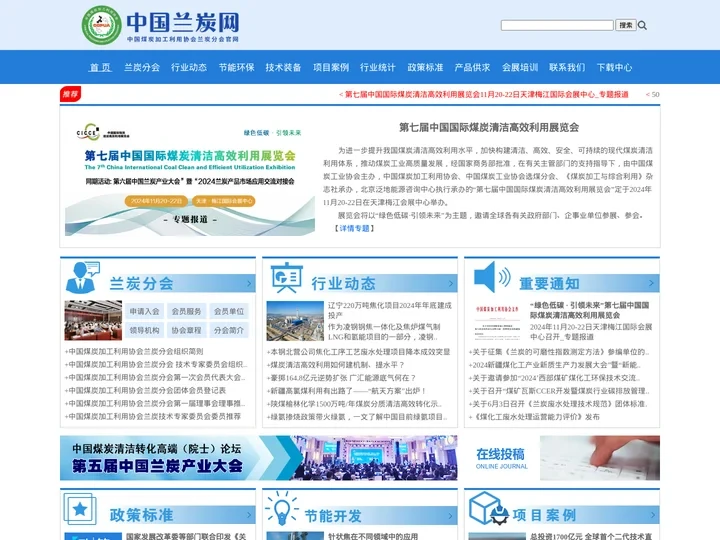The image size is (720, 540).
Task: Open 联系我们 in navigation bar
Action: [x=567, y=68]
